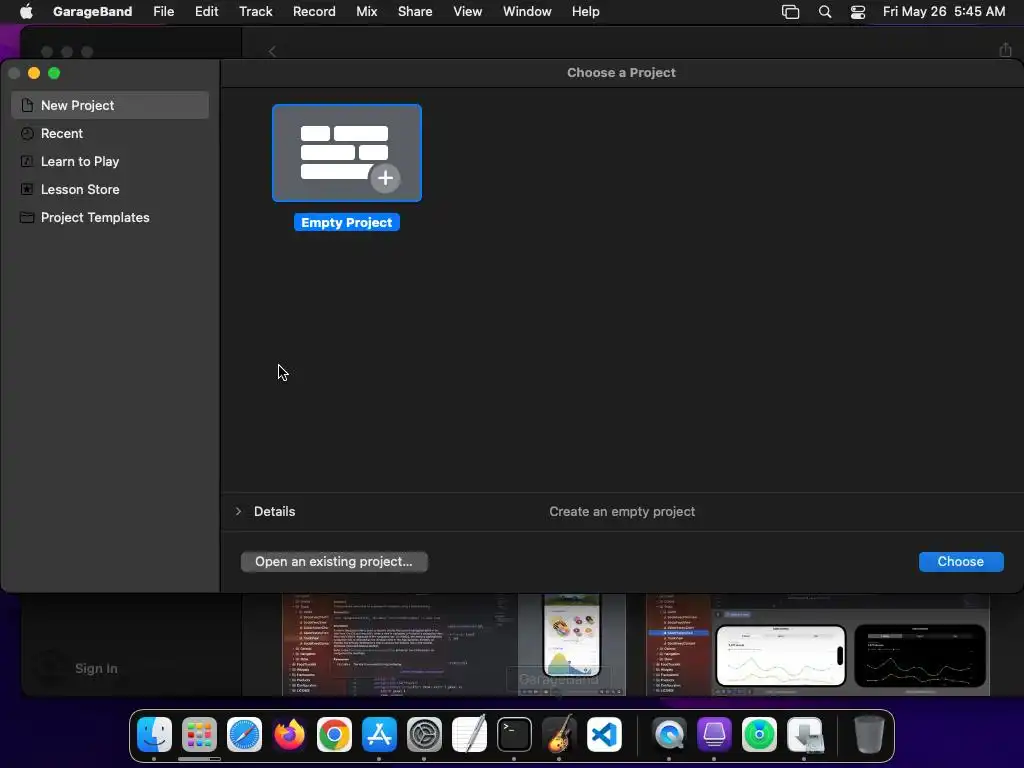Open the Apple menu

[x=26, y=12]
